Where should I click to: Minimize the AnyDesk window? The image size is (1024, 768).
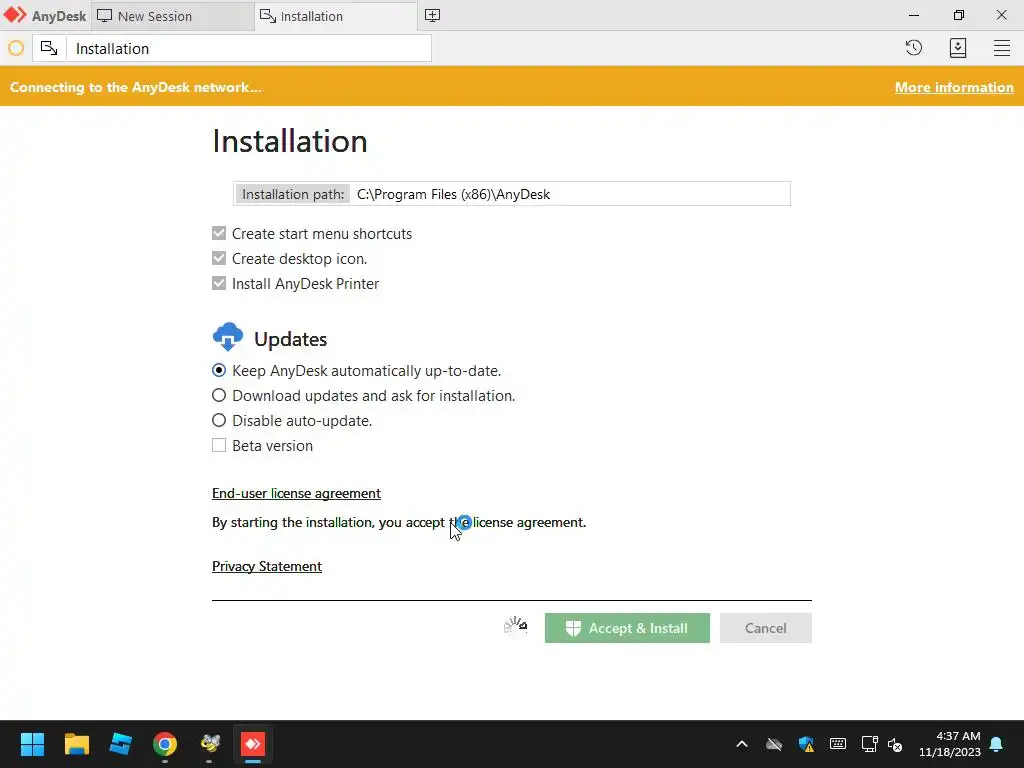click(914, 15)
